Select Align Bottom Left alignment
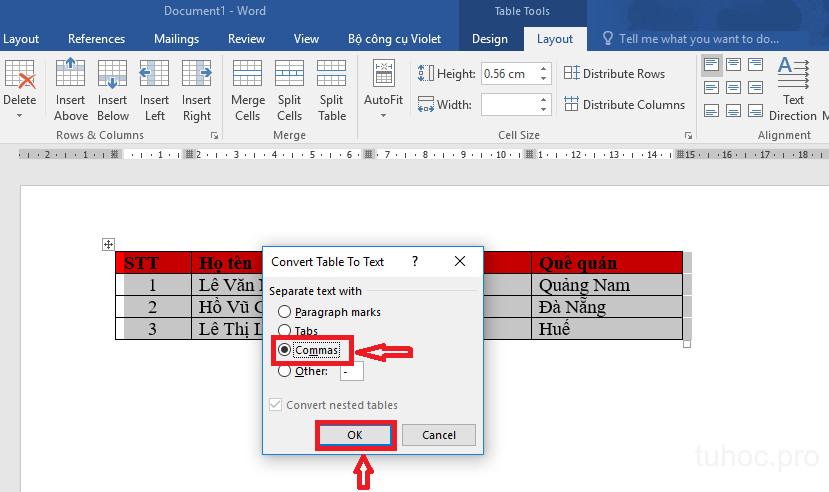This screenshot has width=829, height=492. coord(712,111)
